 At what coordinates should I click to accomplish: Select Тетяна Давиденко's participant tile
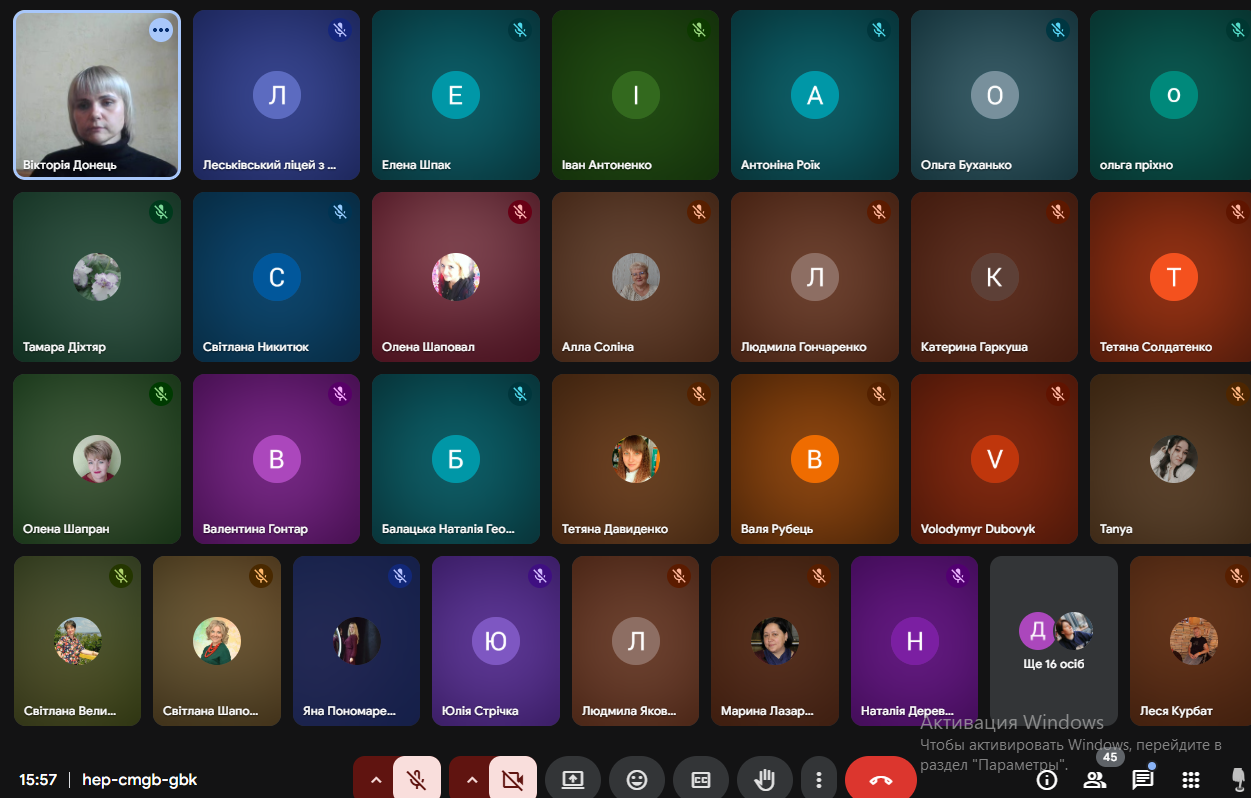pyautogui.click(x=635, y=459)
